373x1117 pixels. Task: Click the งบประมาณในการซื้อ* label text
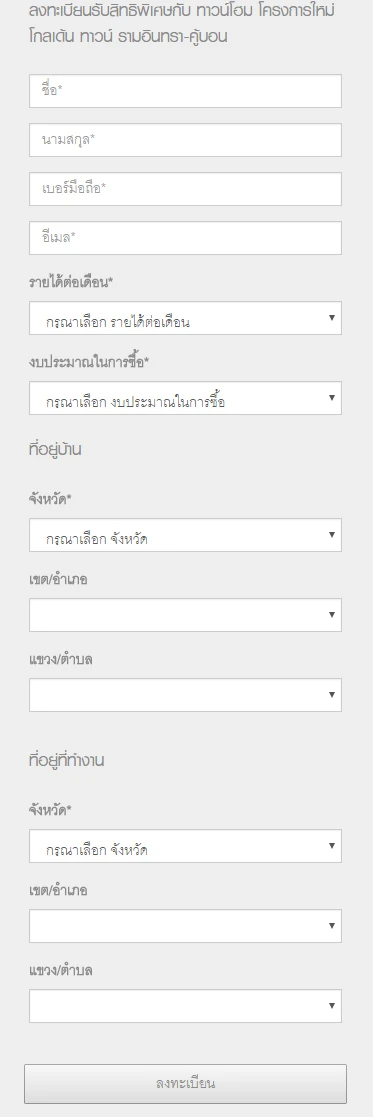point(89,363)
